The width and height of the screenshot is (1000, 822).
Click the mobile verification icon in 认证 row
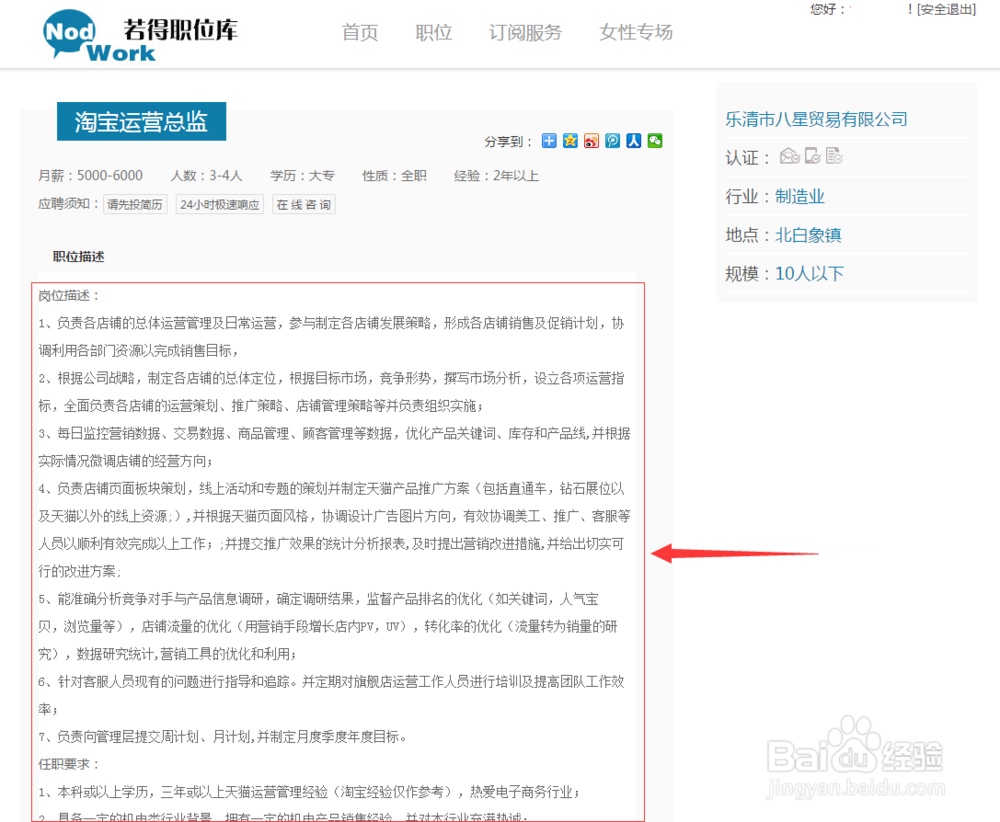[x=811, y=156]
